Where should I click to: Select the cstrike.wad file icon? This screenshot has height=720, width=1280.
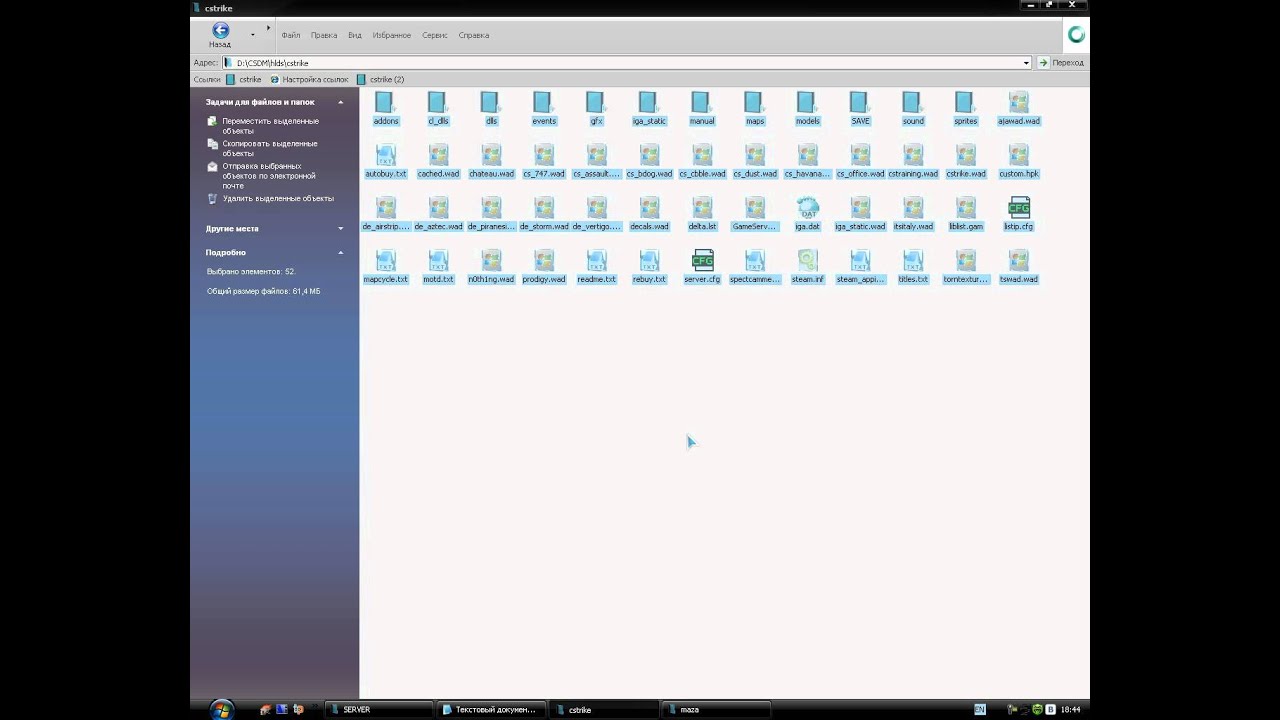pos(965,155)
